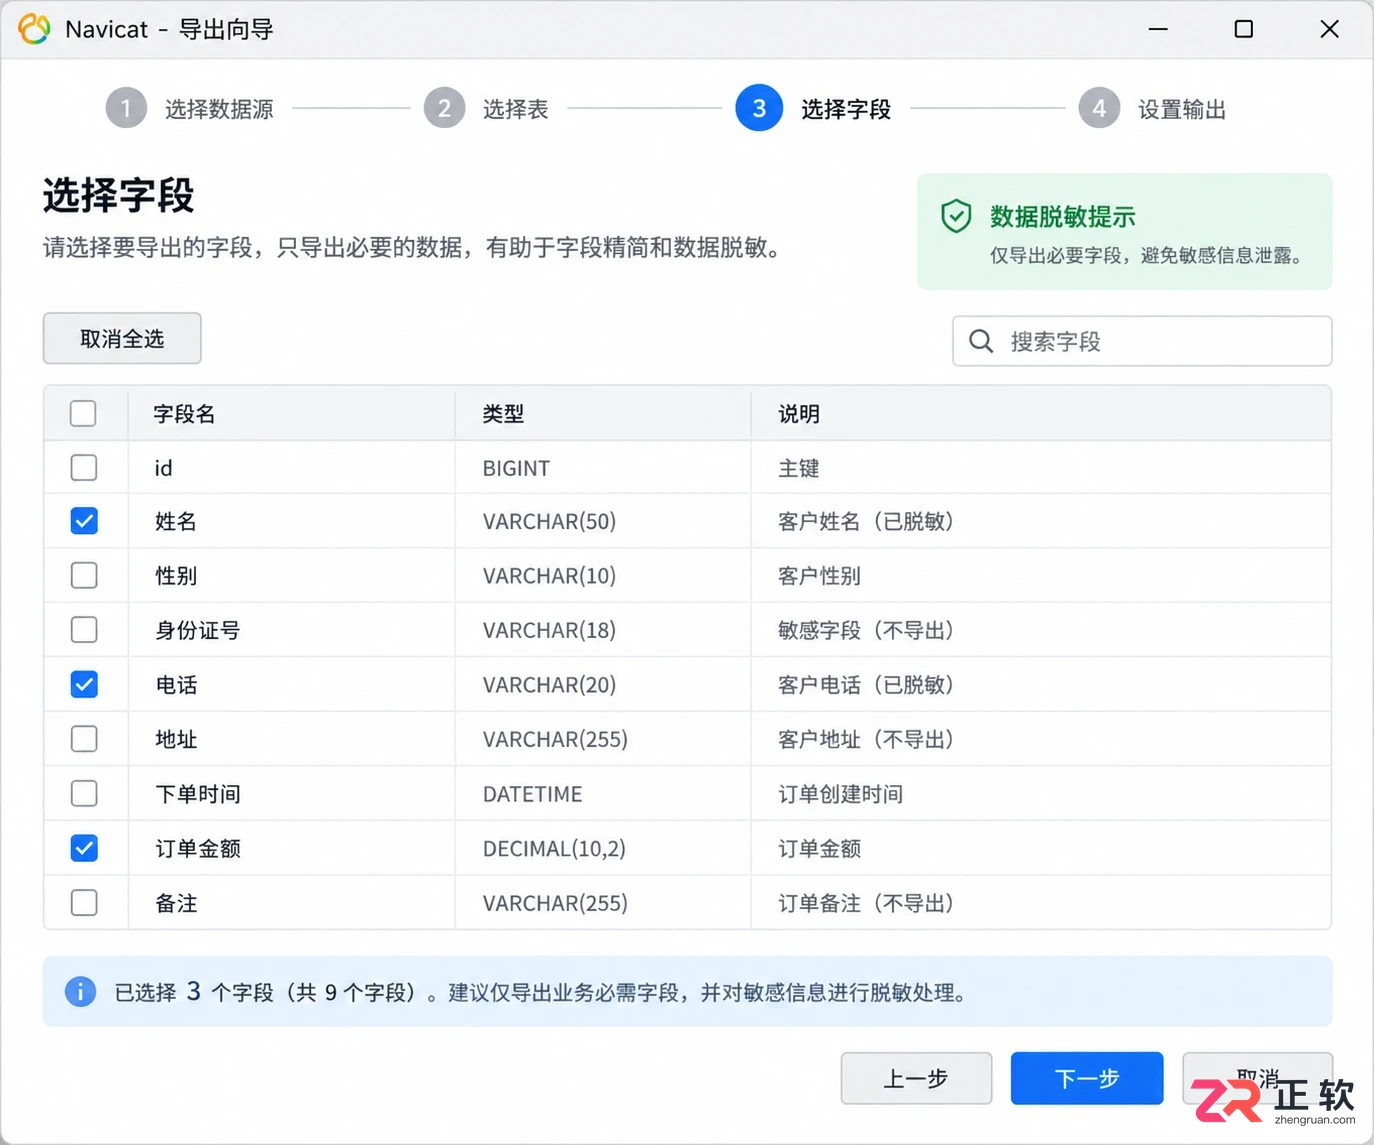Toggle the header select-all checkbox
Viewport: 1374px width, 1145px height.
click(84, 413)
